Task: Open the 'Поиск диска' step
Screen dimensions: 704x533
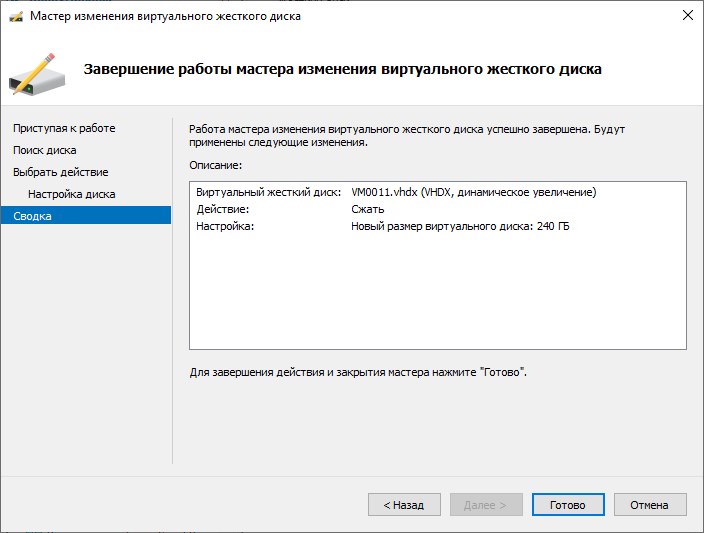Action: (45, 150)
